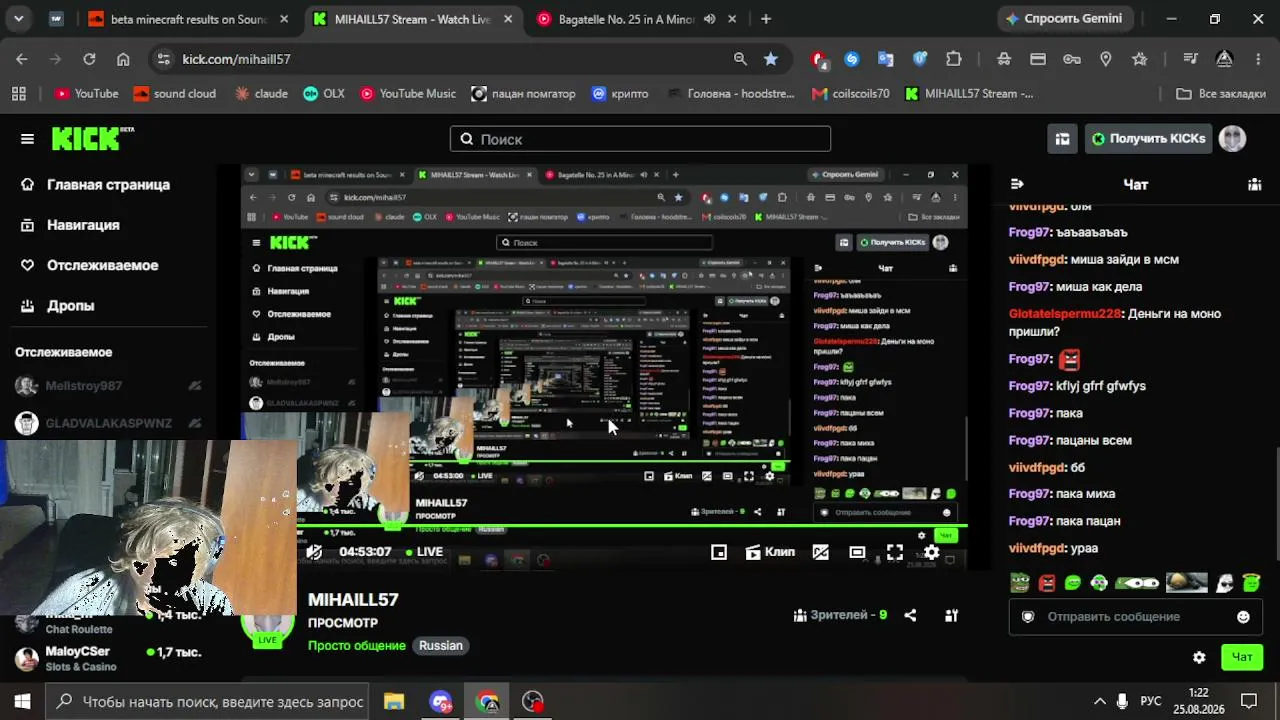The width and height of the screenshot is (1280, 720).
Task: Select the MIHAILL57 Stream tab
Action: coord(413,19)
